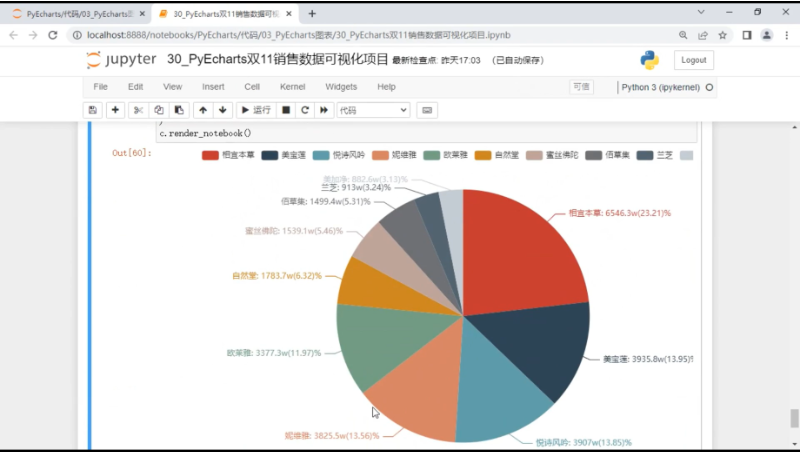Go back to the previous page
The height and width of the screenshot is (453, 800).
pos(13,35)
